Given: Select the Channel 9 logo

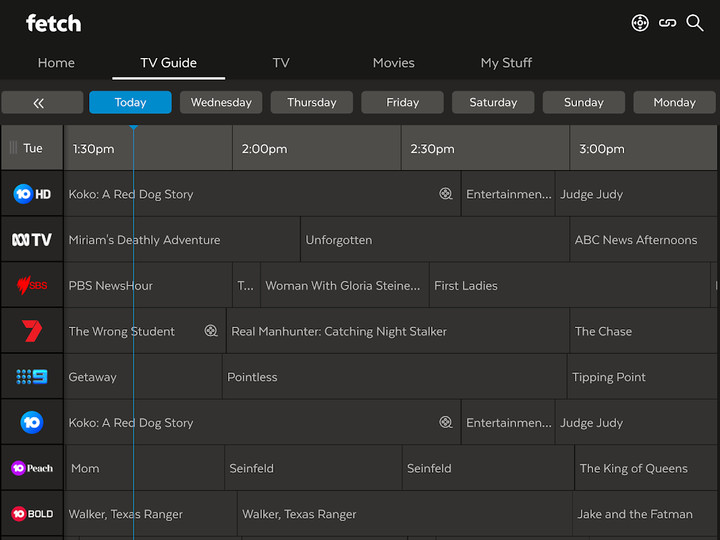Looking at the screenshot, I should tap(32, 377).
